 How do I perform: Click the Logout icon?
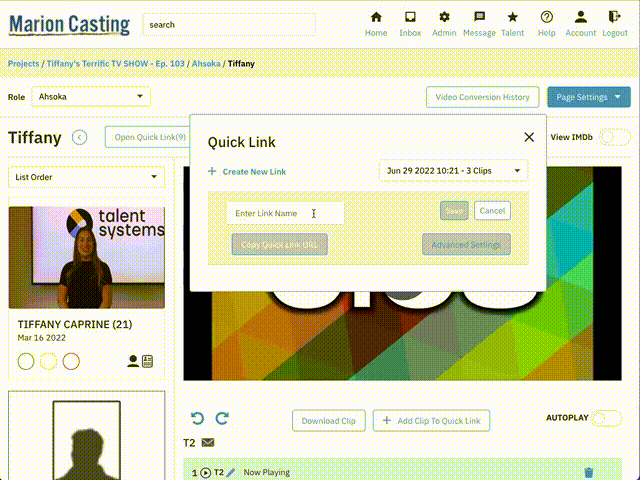click(x=614, y=18)
